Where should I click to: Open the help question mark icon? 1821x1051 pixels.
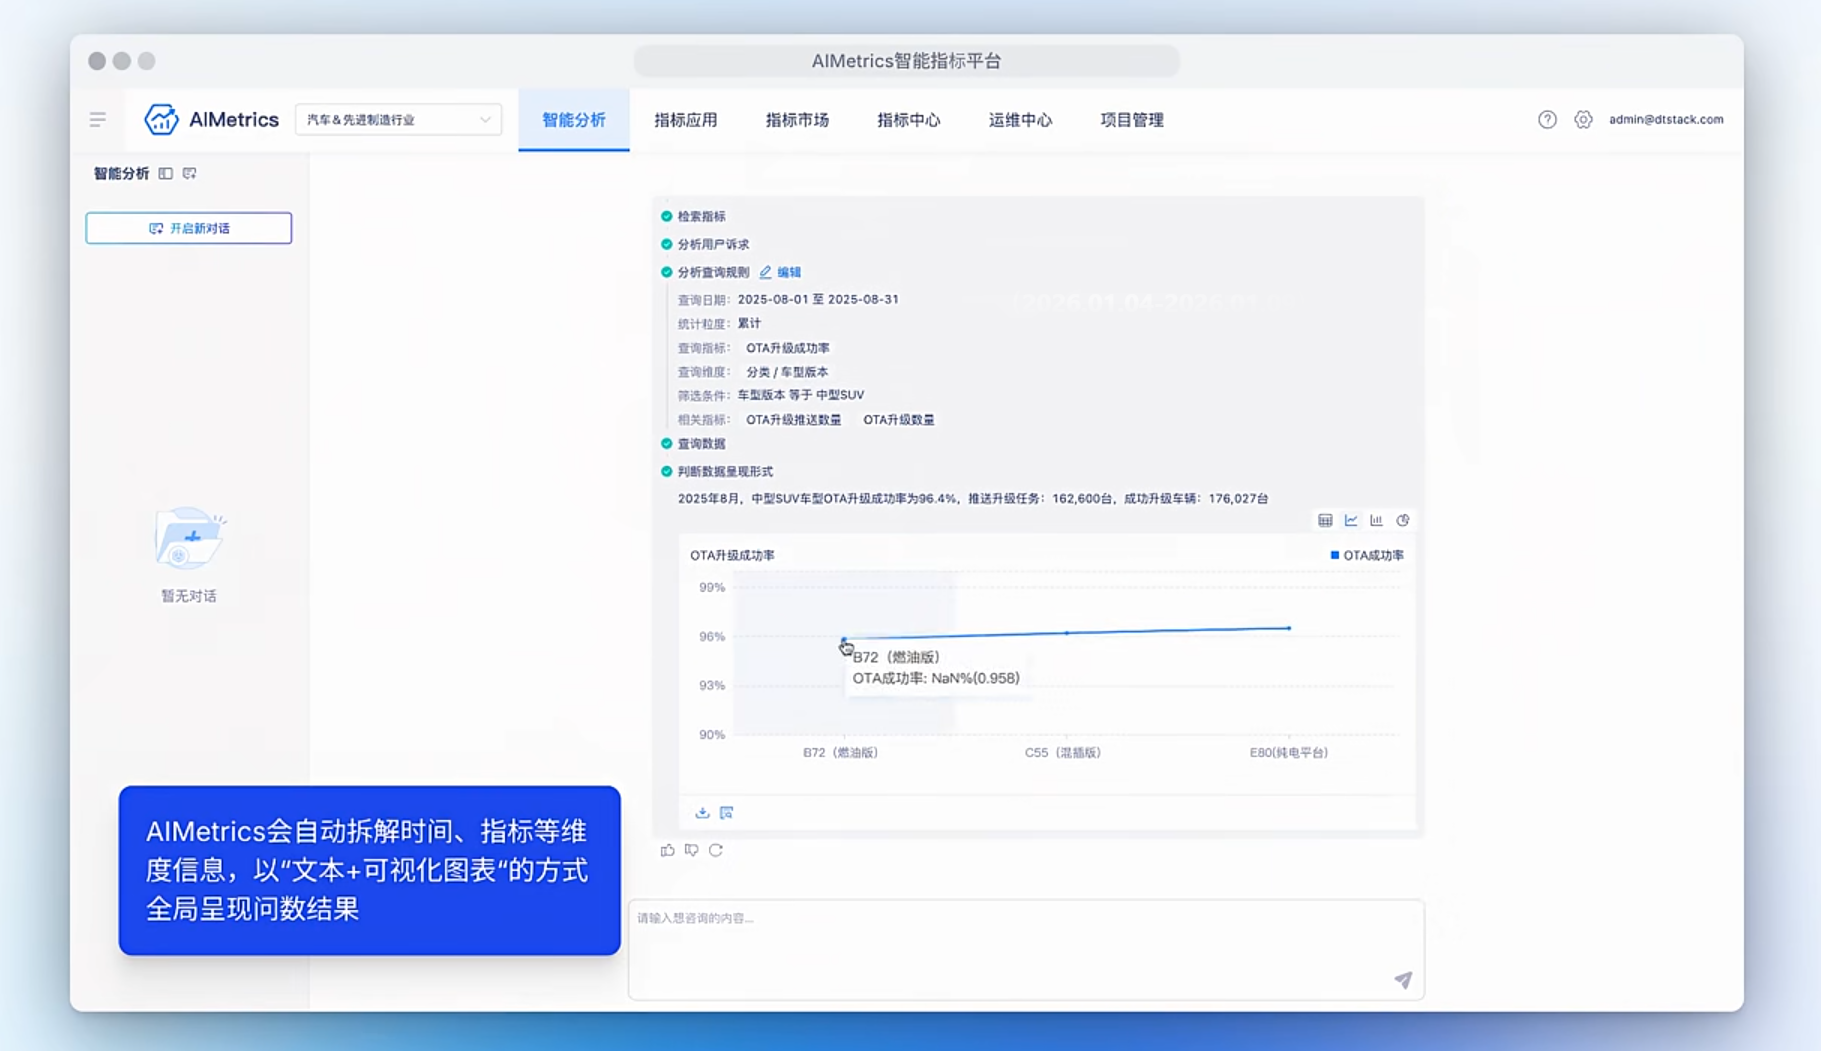(x=1547, y=120)
